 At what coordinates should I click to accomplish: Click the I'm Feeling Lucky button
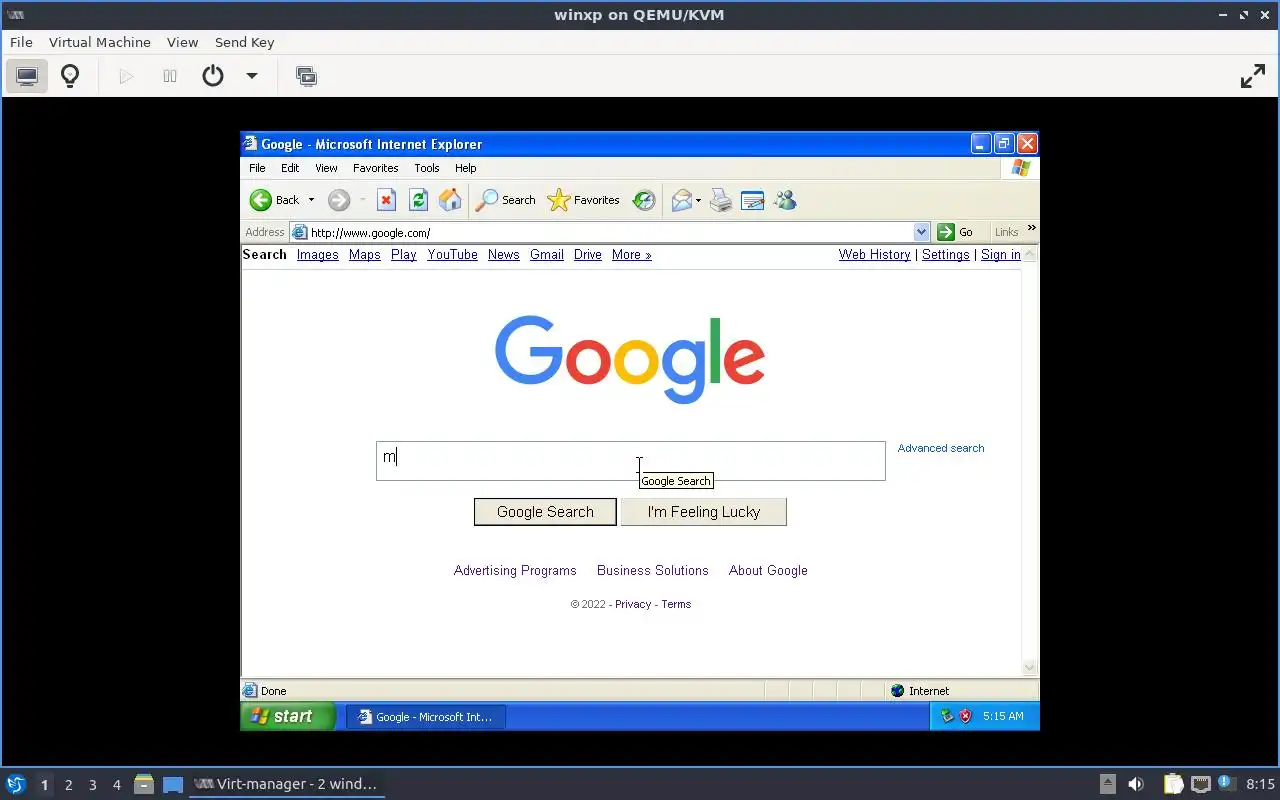point(704,512)
